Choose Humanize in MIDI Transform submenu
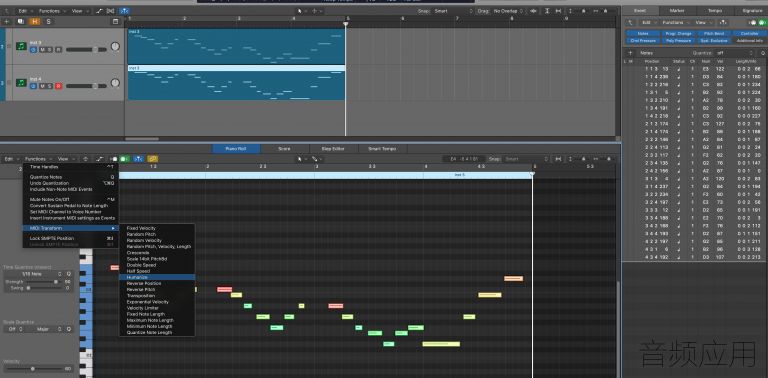Viewport: 768px width, 378px height. 157,278
